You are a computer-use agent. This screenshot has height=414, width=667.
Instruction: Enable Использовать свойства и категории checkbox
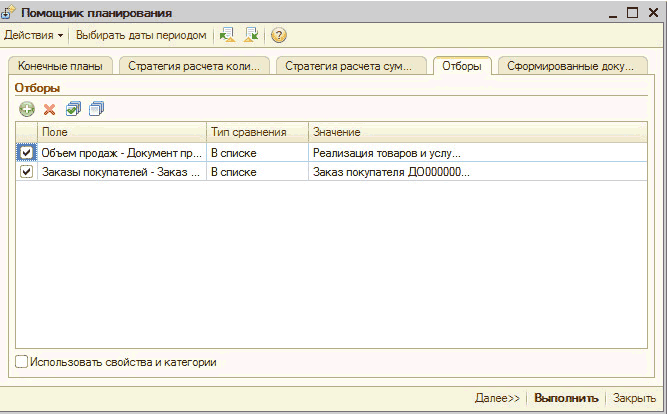[x=22, y=362]
